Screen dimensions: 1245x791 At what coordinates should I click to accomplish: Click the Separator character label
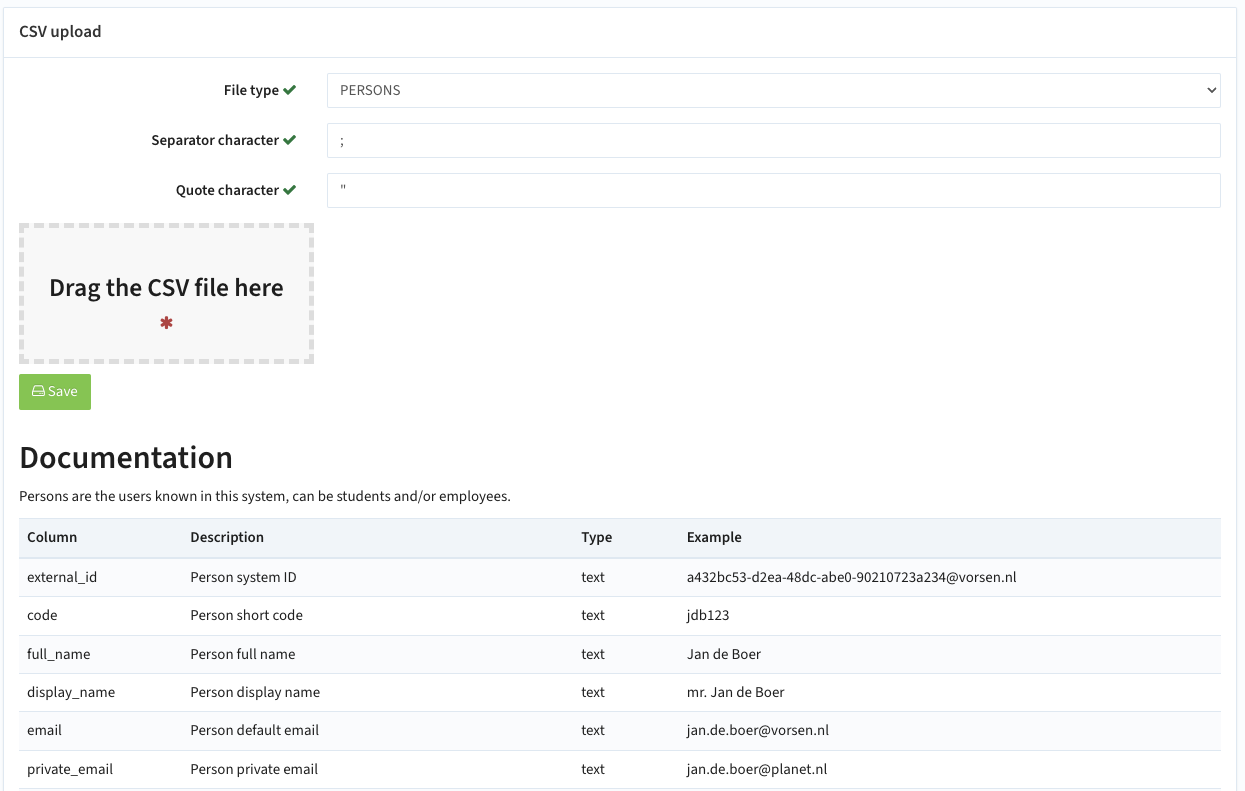click(215, 140)
